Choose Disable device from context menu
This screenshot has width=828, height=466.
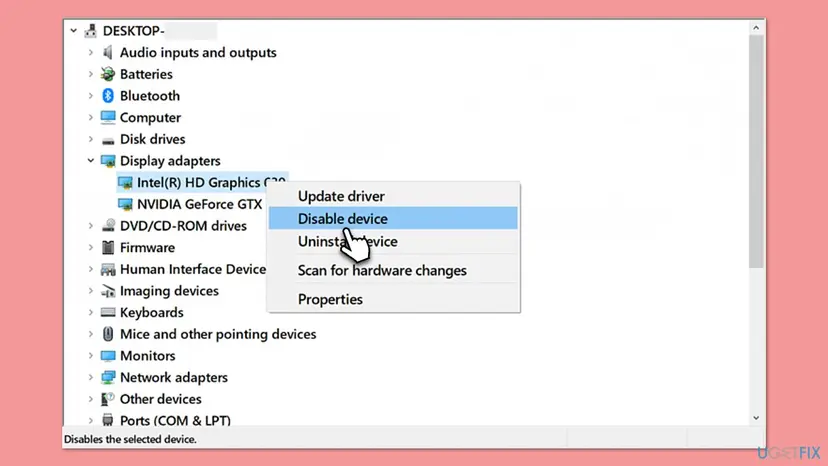click(x=393, y=218)
